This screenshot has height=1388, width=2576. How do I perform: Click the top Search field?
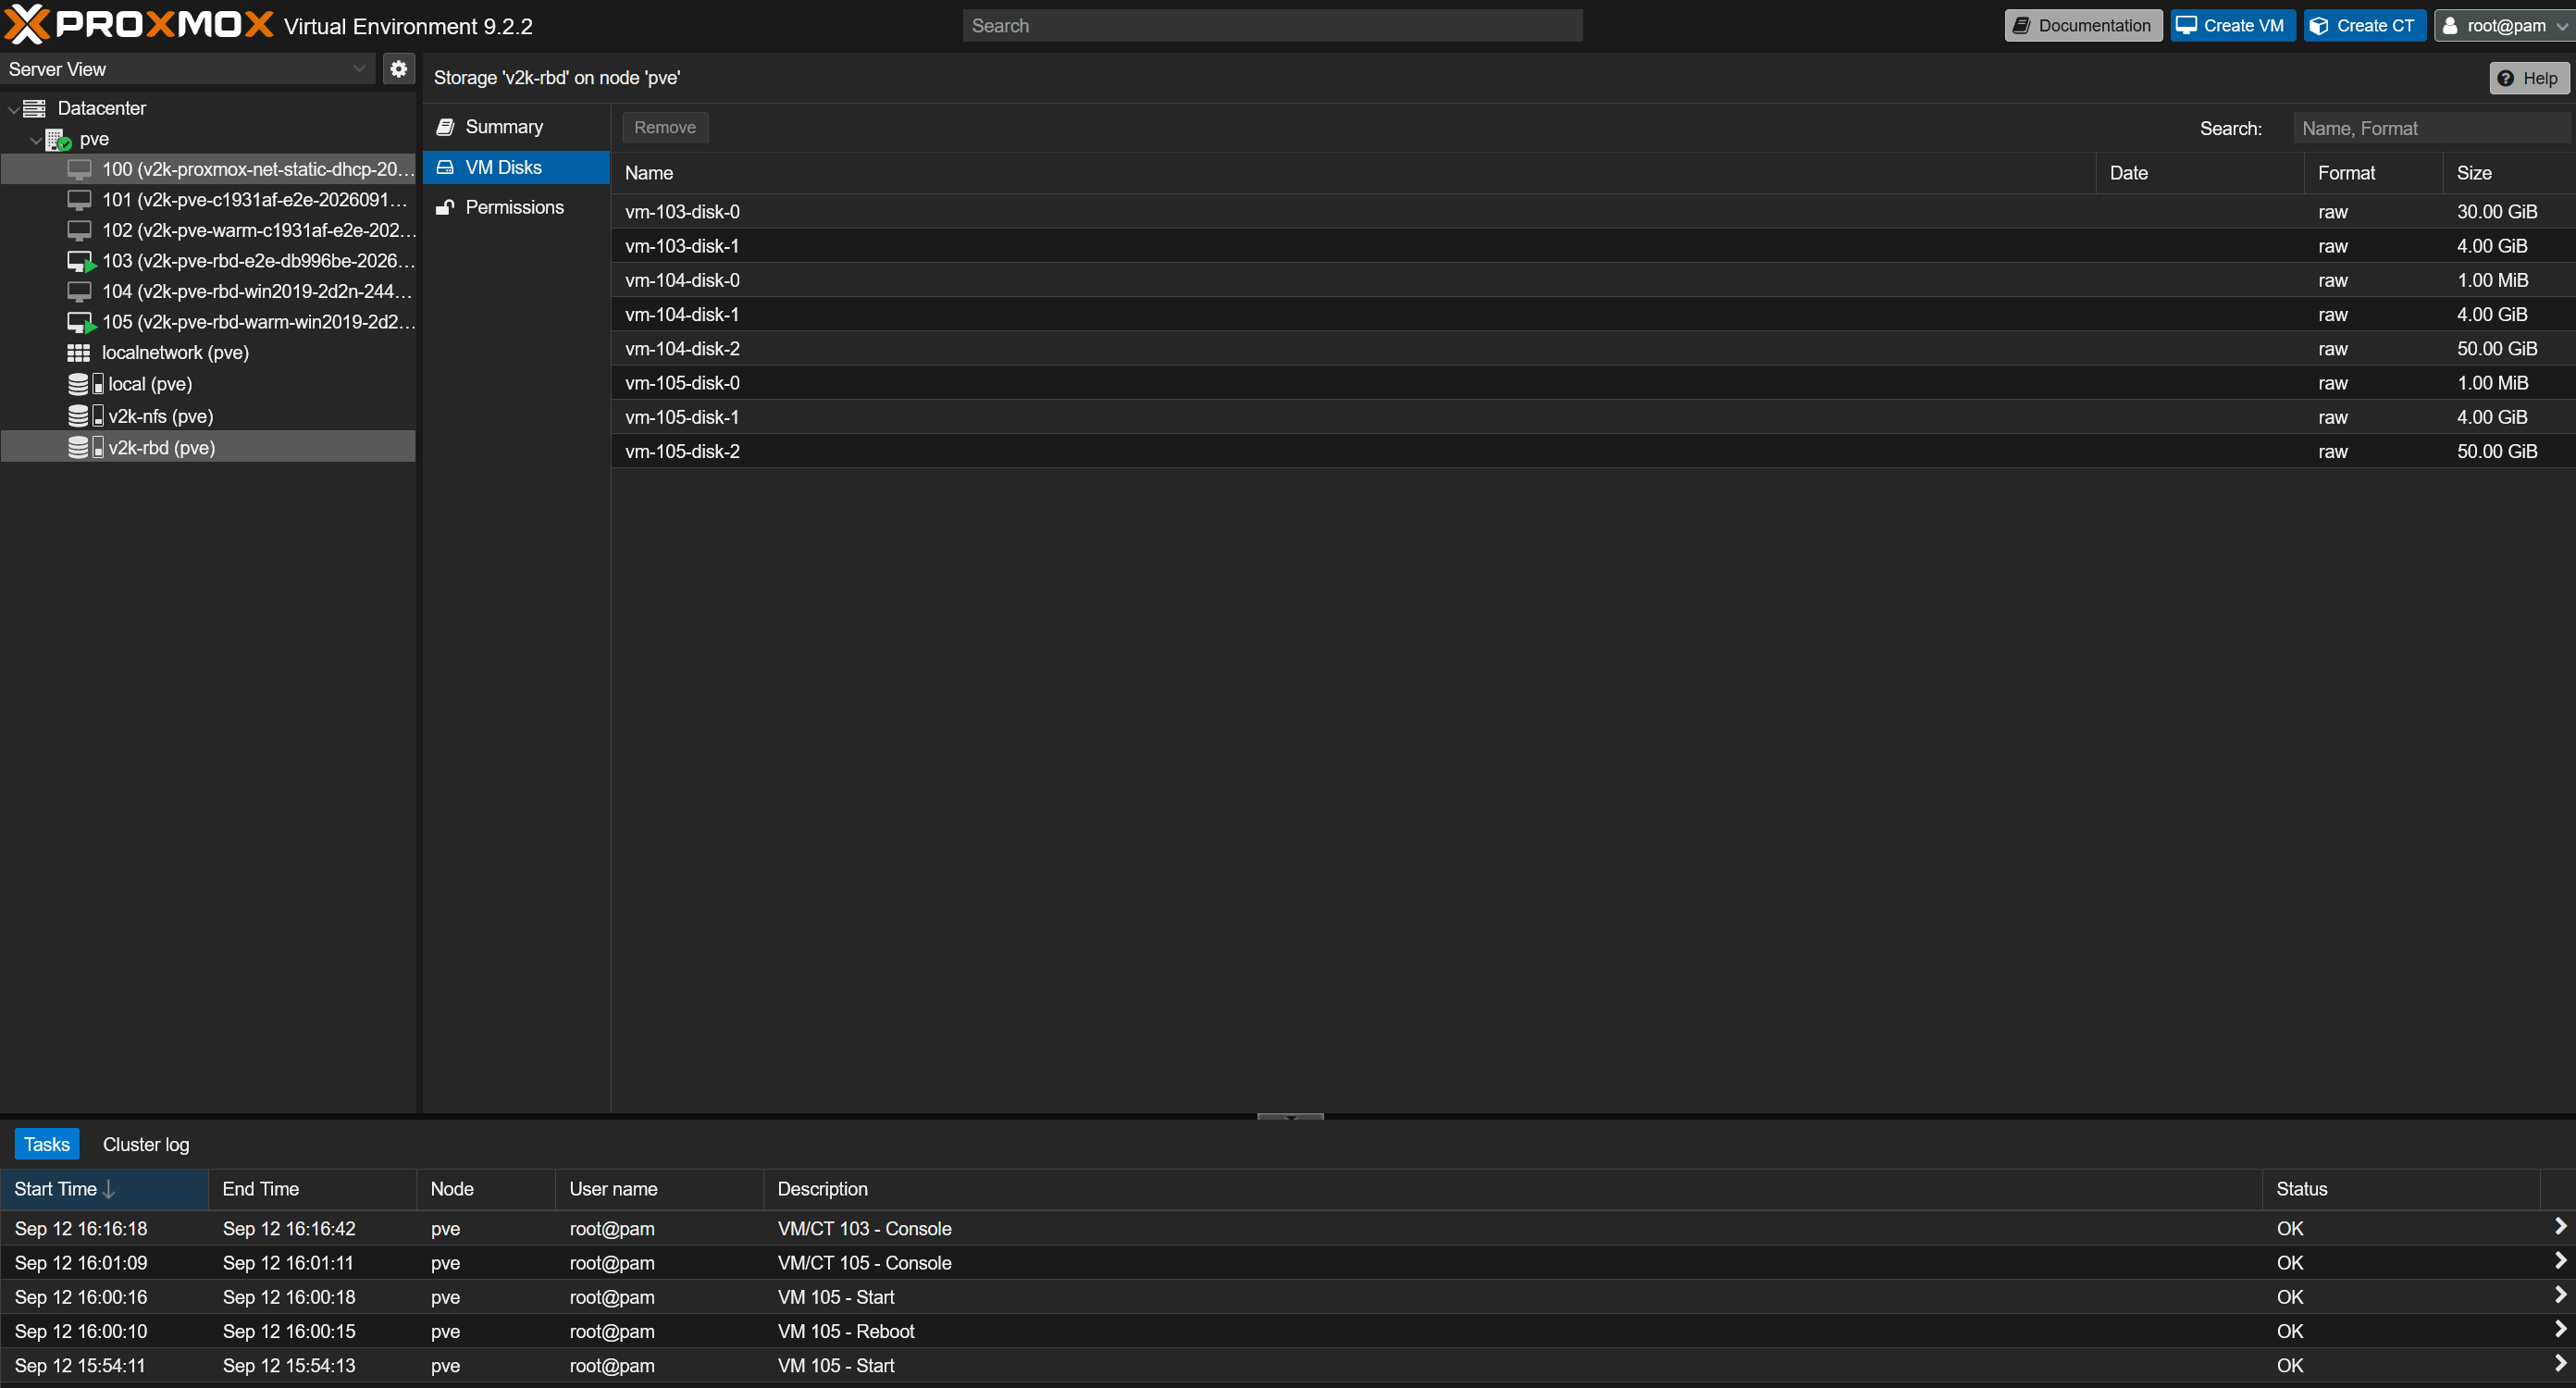click(x=1272, y=26)
